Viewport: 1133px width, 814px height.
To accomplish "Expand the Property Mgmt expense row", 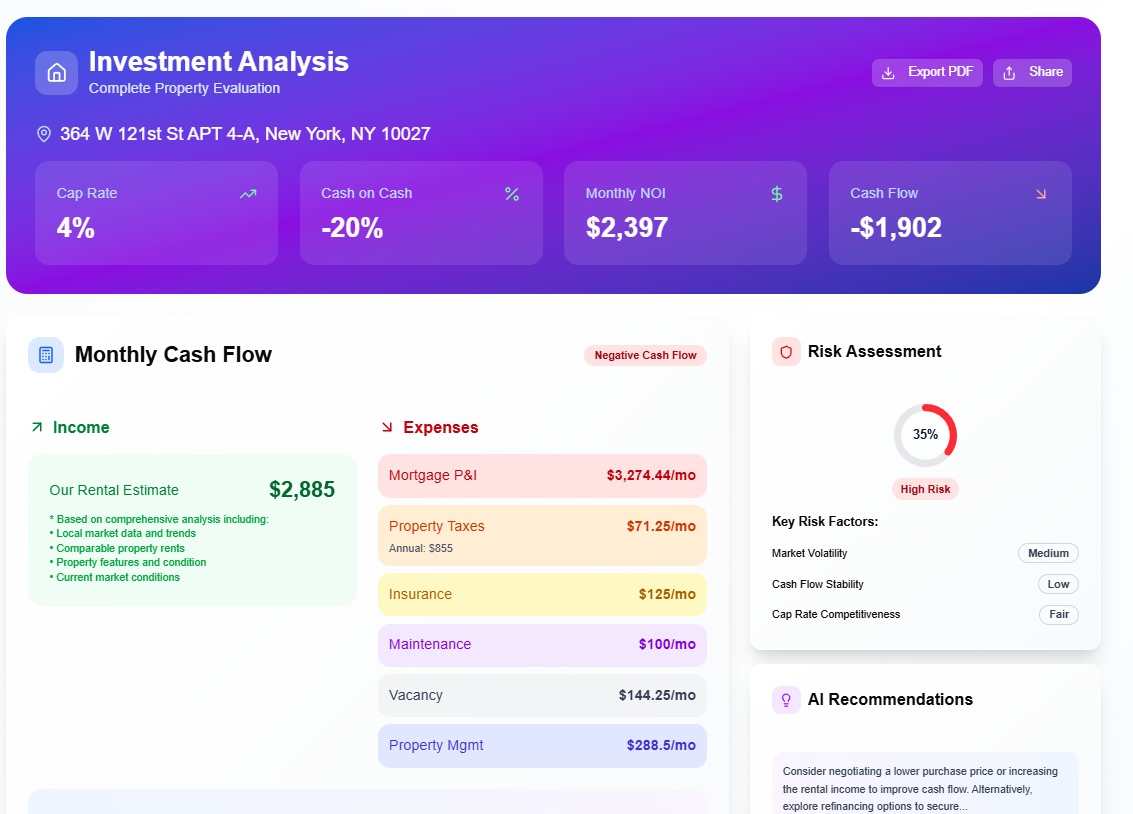I will point(542,745).
